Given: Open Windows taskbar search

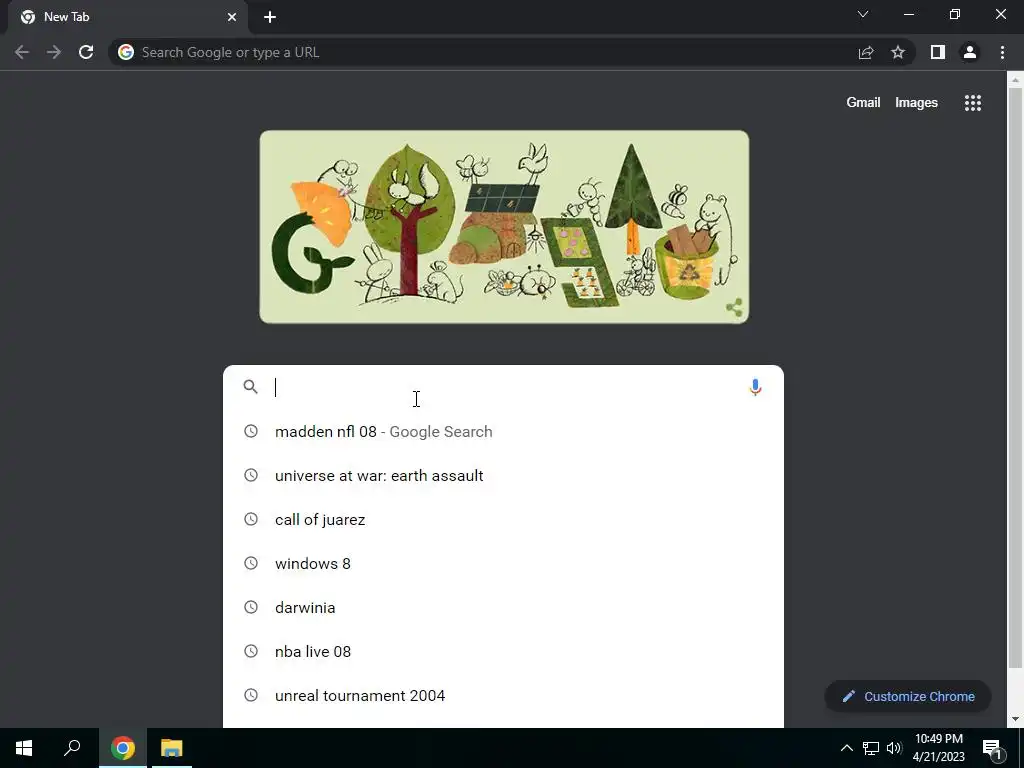Looking at the screenshot, I should [x=72, y=748].
